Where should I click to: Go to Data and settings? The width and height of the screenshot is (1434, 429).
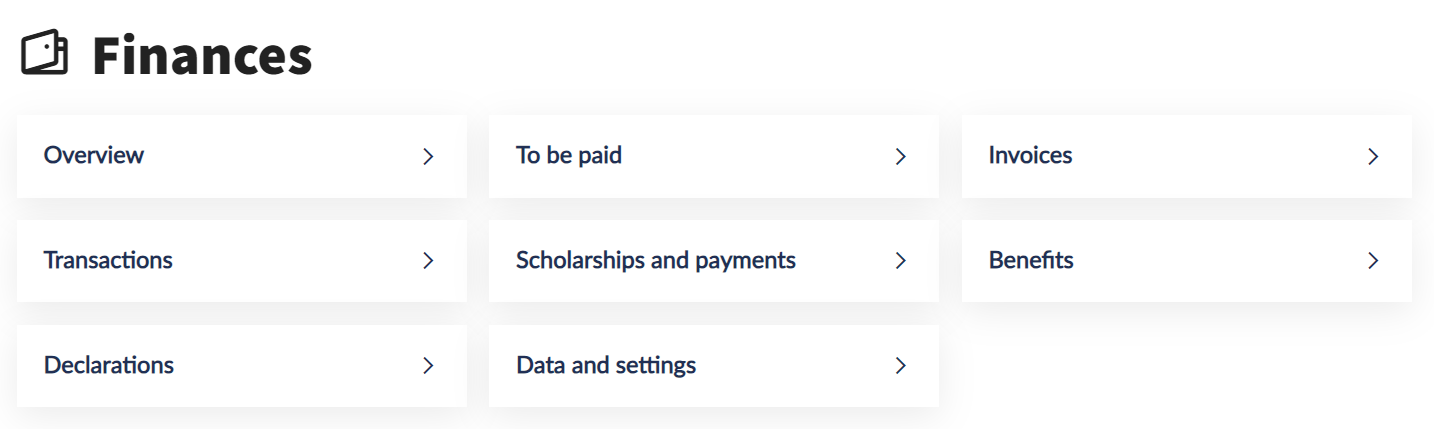606,365
